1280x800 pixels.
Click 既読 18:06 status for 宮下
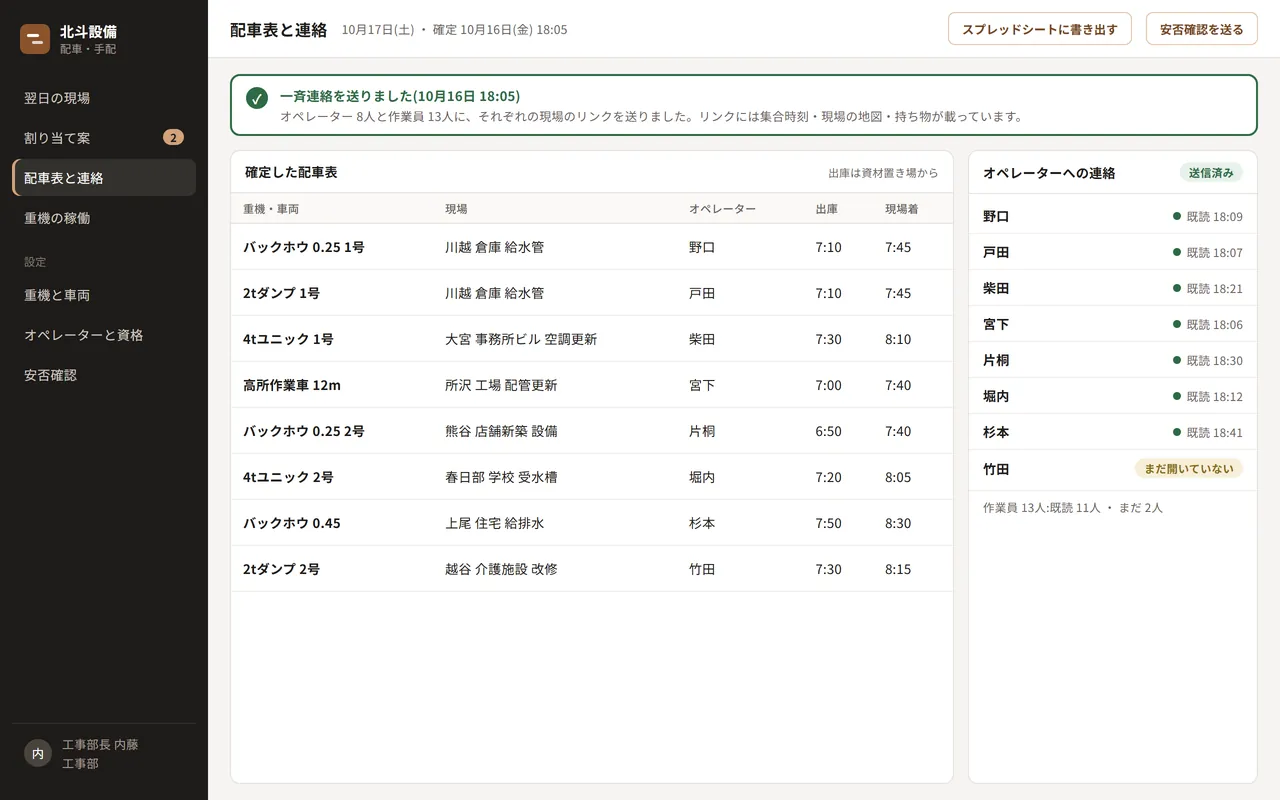tap(1208, 324)
